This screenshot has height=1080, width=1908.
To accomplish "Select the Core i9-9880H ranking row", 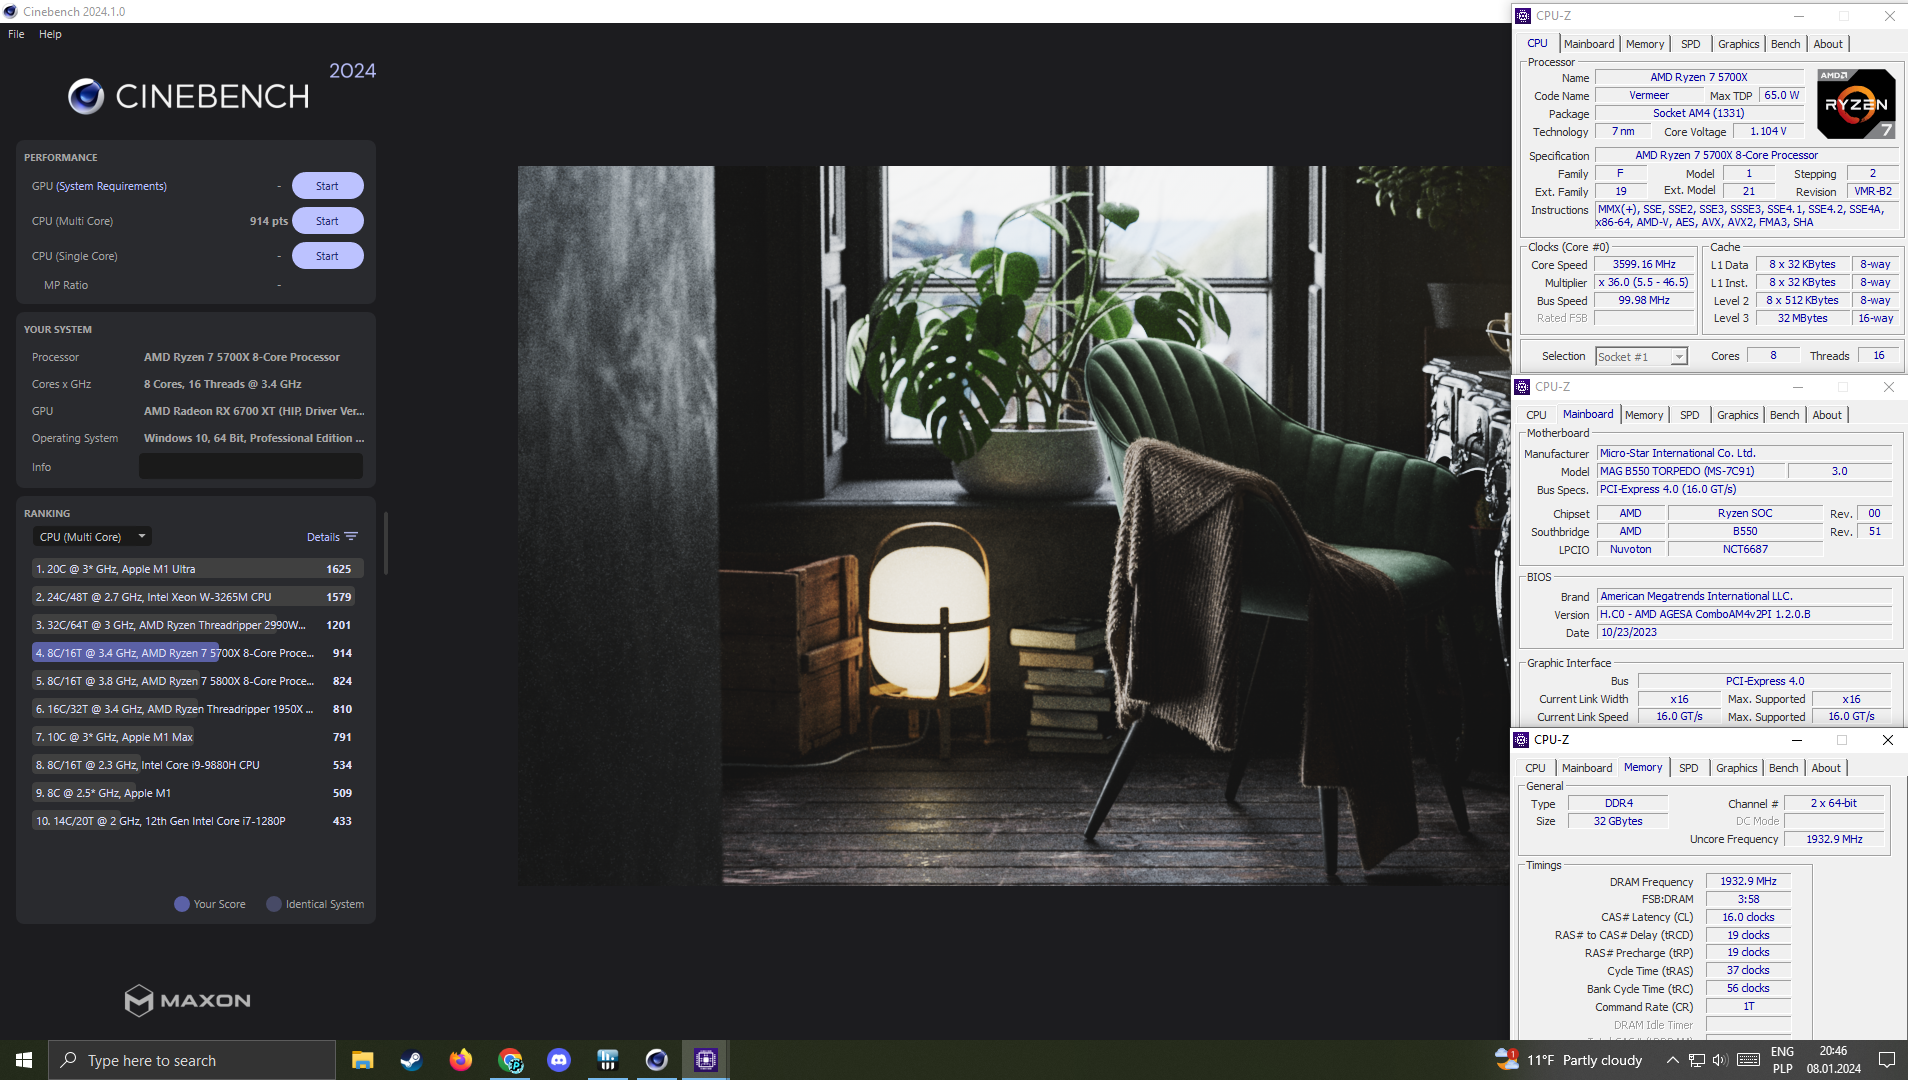I will click(196, 765).
